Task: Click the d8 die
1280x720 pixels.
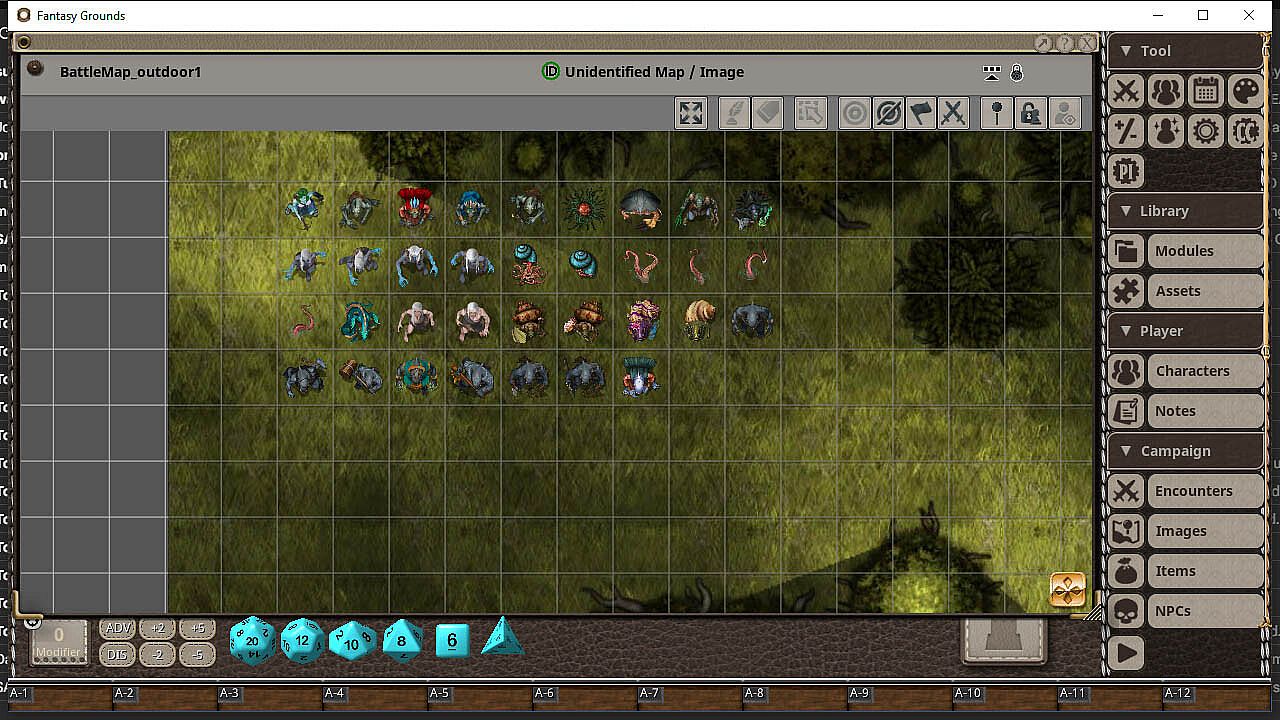Action: click(402, 641)
